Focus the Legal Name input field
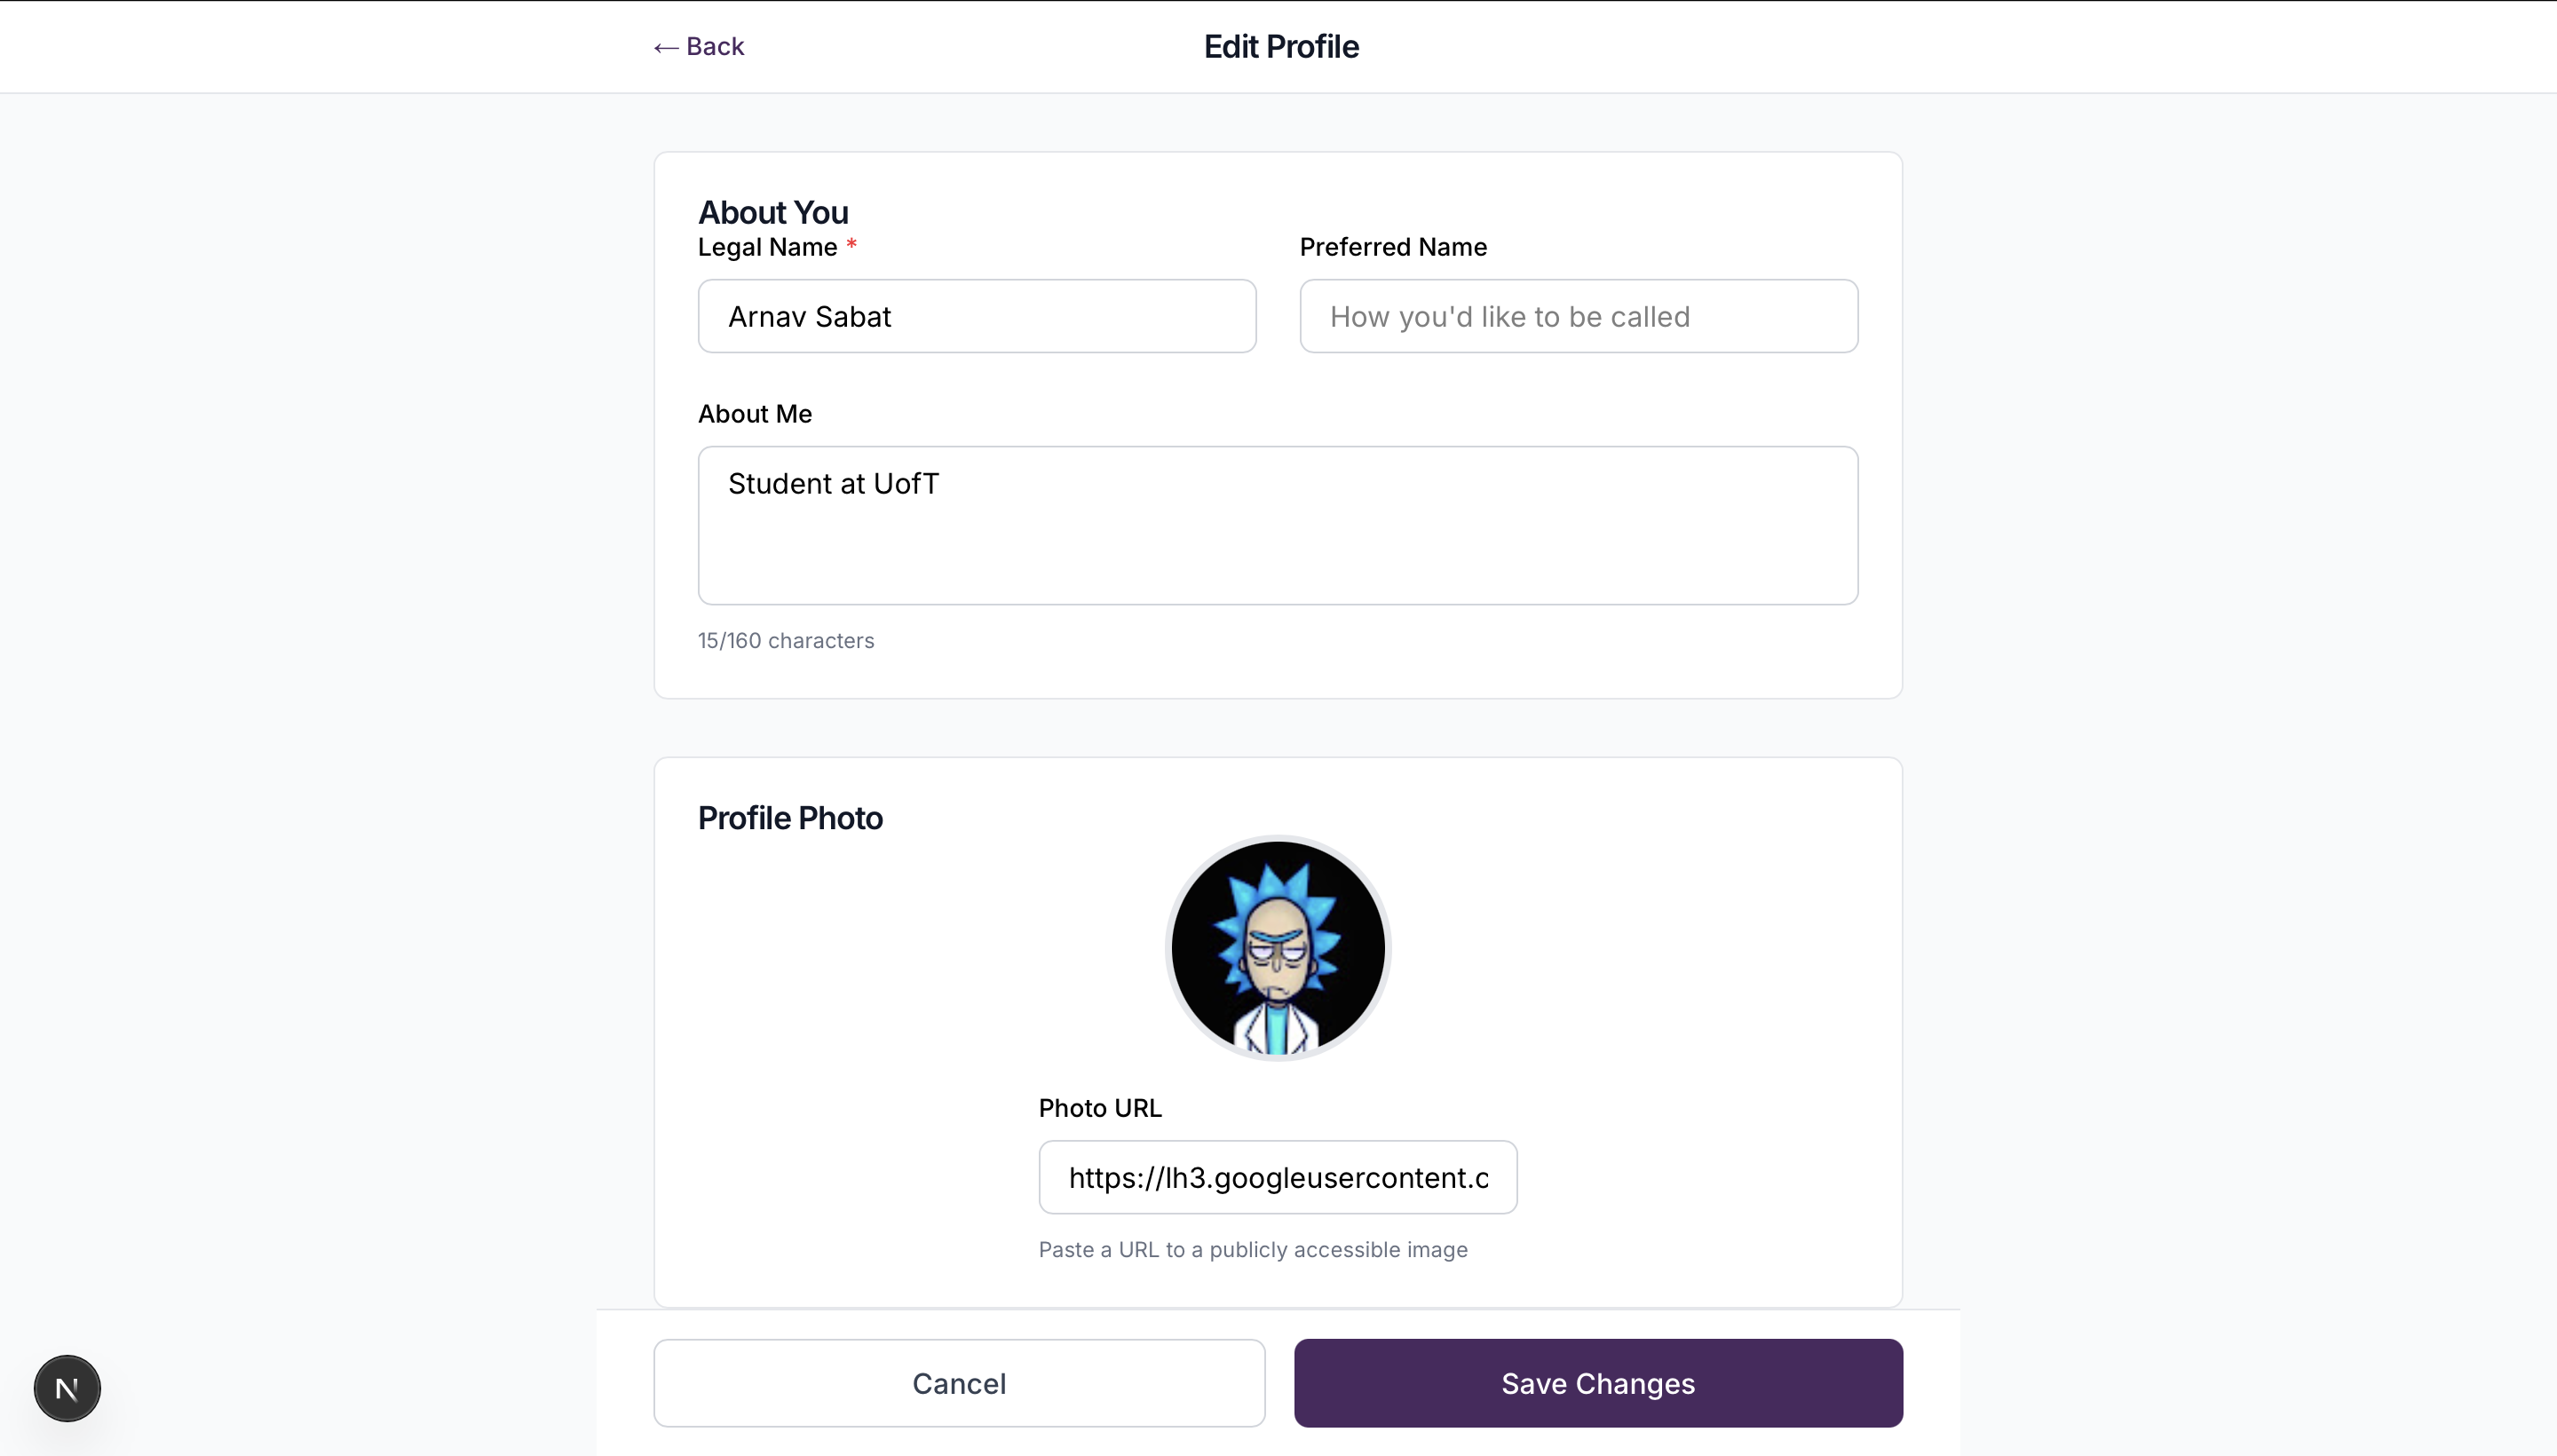Screen dimensions: 2557x1456 click(x=976, y=316)
